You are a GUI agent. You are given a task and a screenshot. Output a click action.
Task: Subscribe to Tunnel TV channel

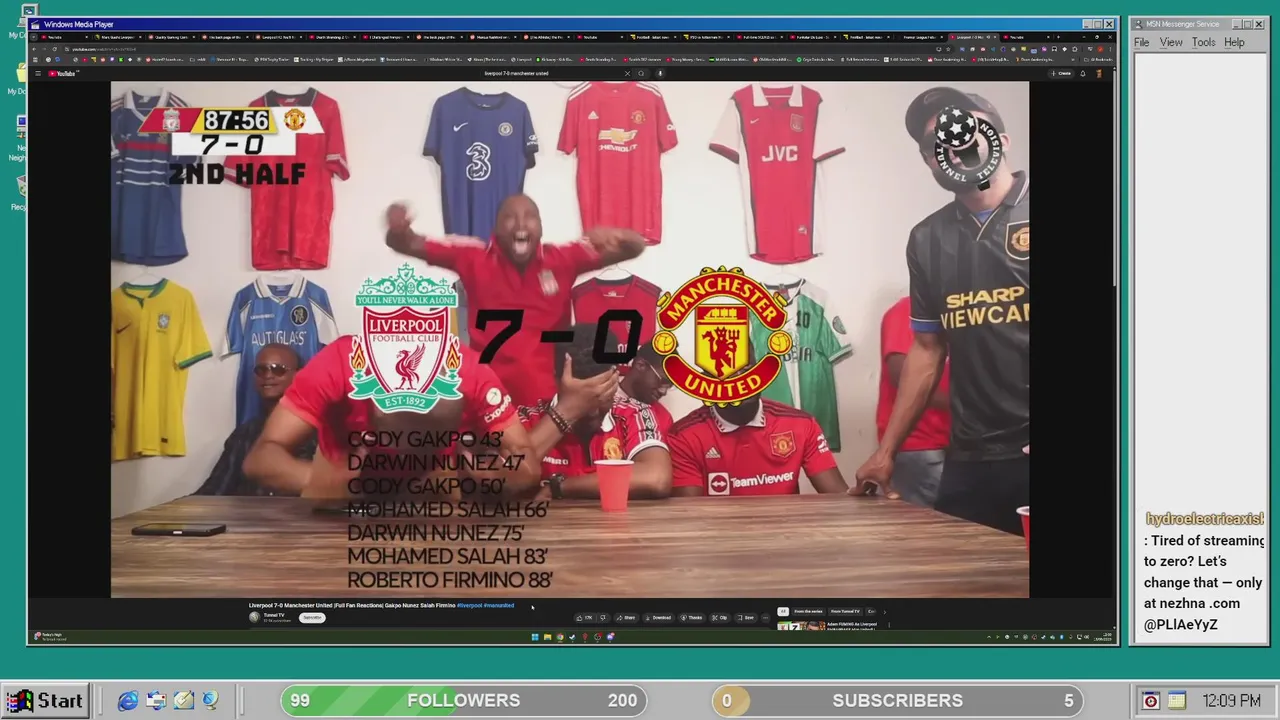point(312,617)
